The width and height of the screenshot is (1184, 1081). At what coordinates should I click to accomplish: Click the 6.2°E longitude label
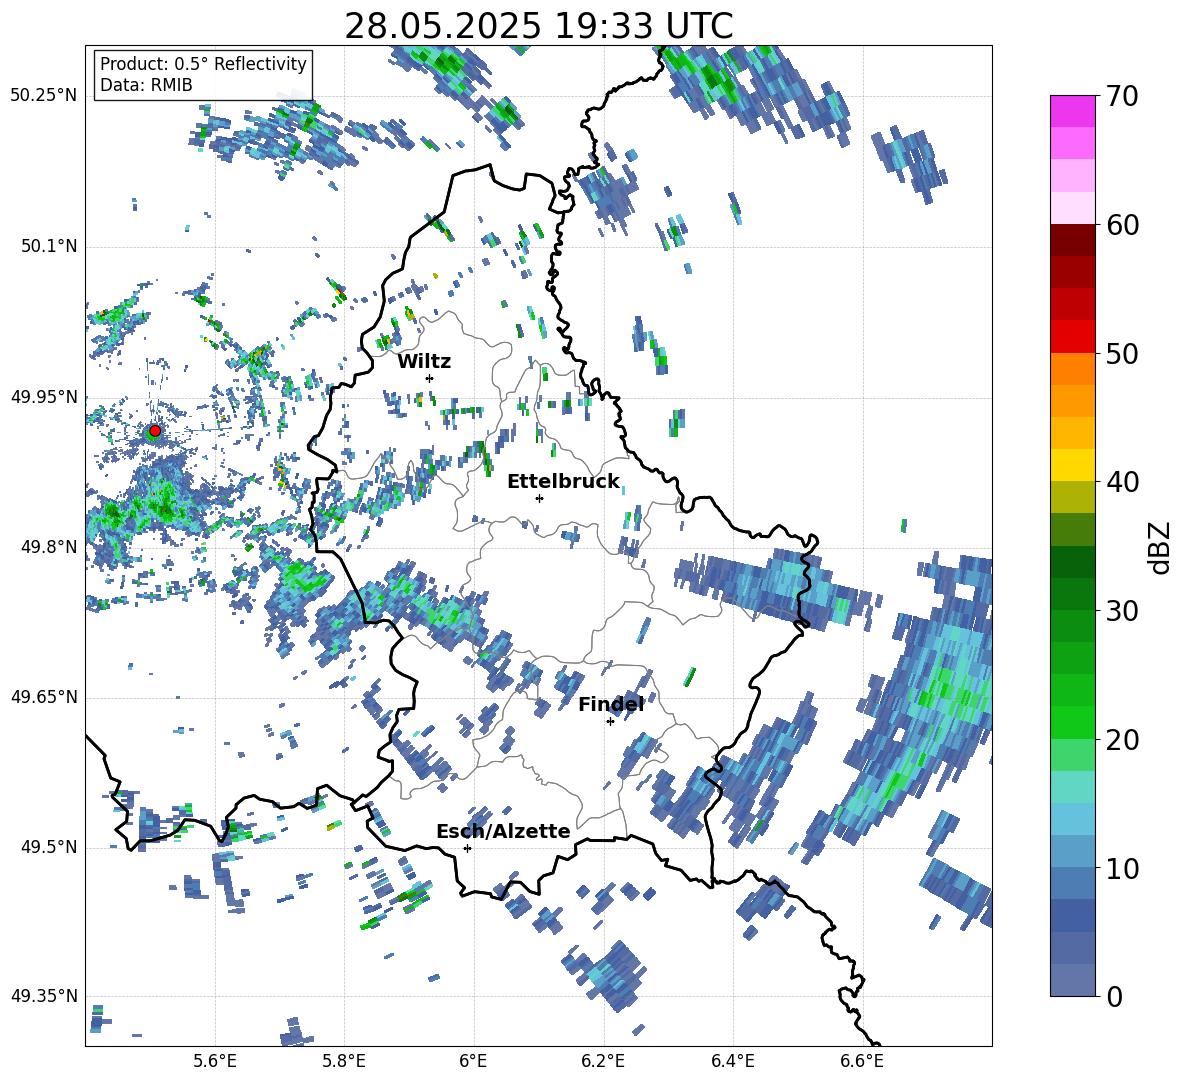coord(603,1061)
